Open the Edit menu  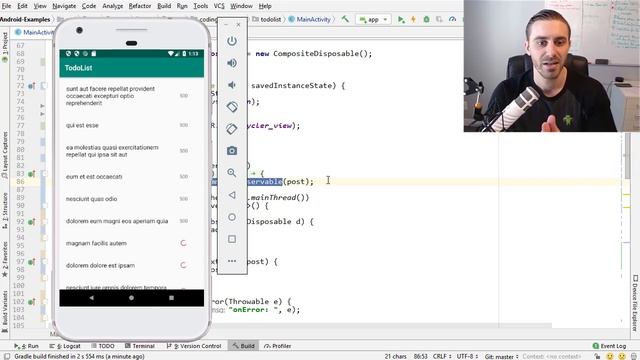click(22, 6)
